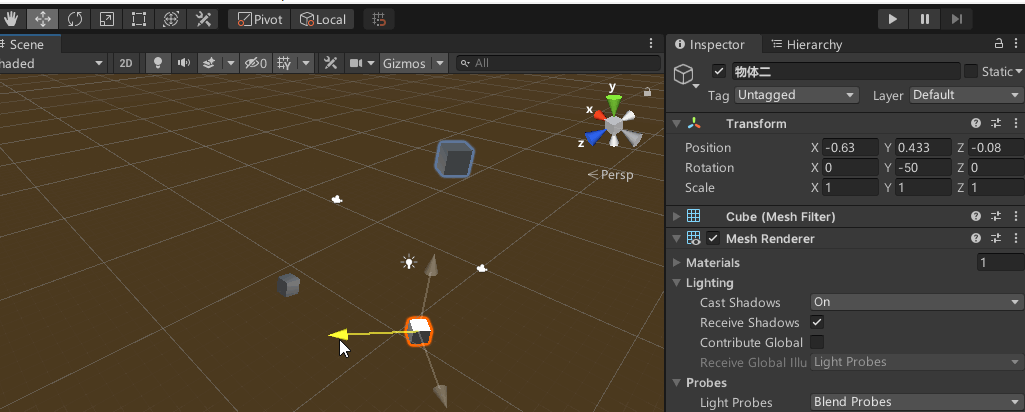Open Cast Shadows dropdown
Screen dimensions: 1025x412
point(916,302)
